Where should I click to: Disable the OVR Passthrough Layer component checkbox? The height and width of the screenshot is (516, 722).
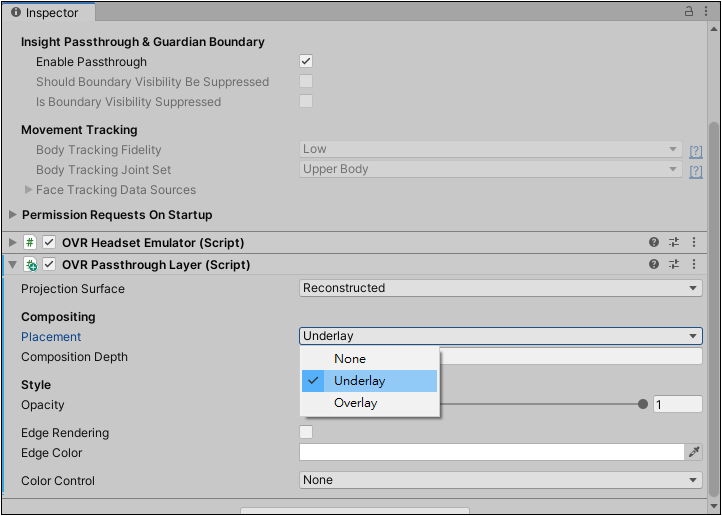49,265
